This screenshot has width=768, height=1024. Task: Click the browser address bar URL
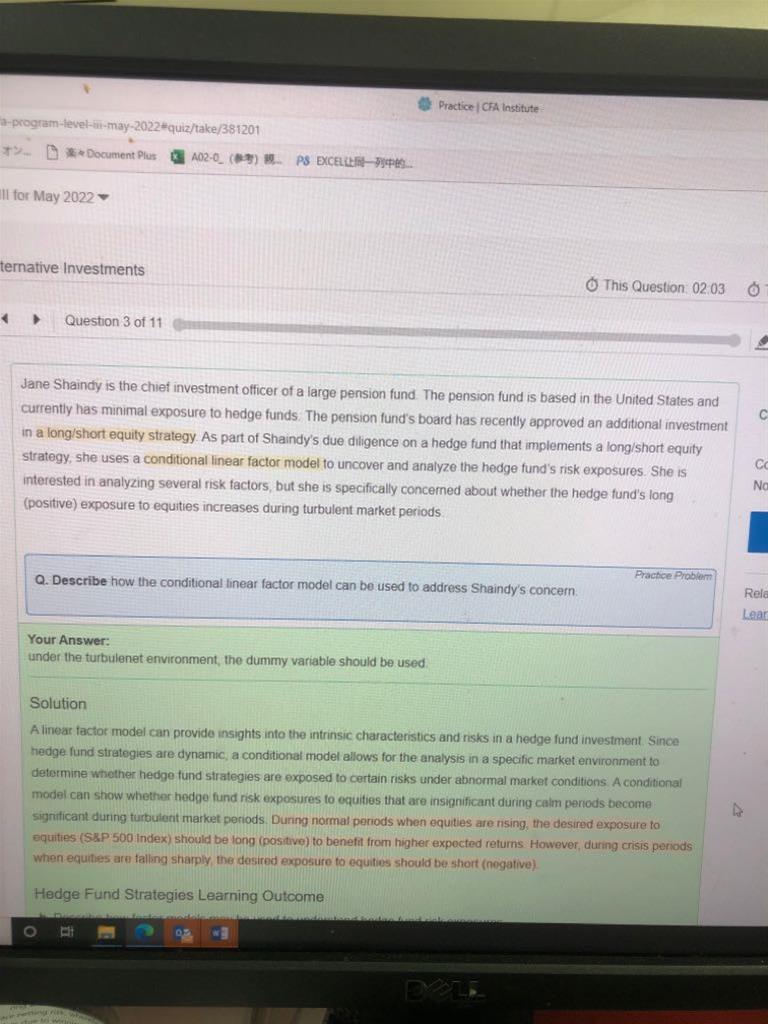click(130, 127)
